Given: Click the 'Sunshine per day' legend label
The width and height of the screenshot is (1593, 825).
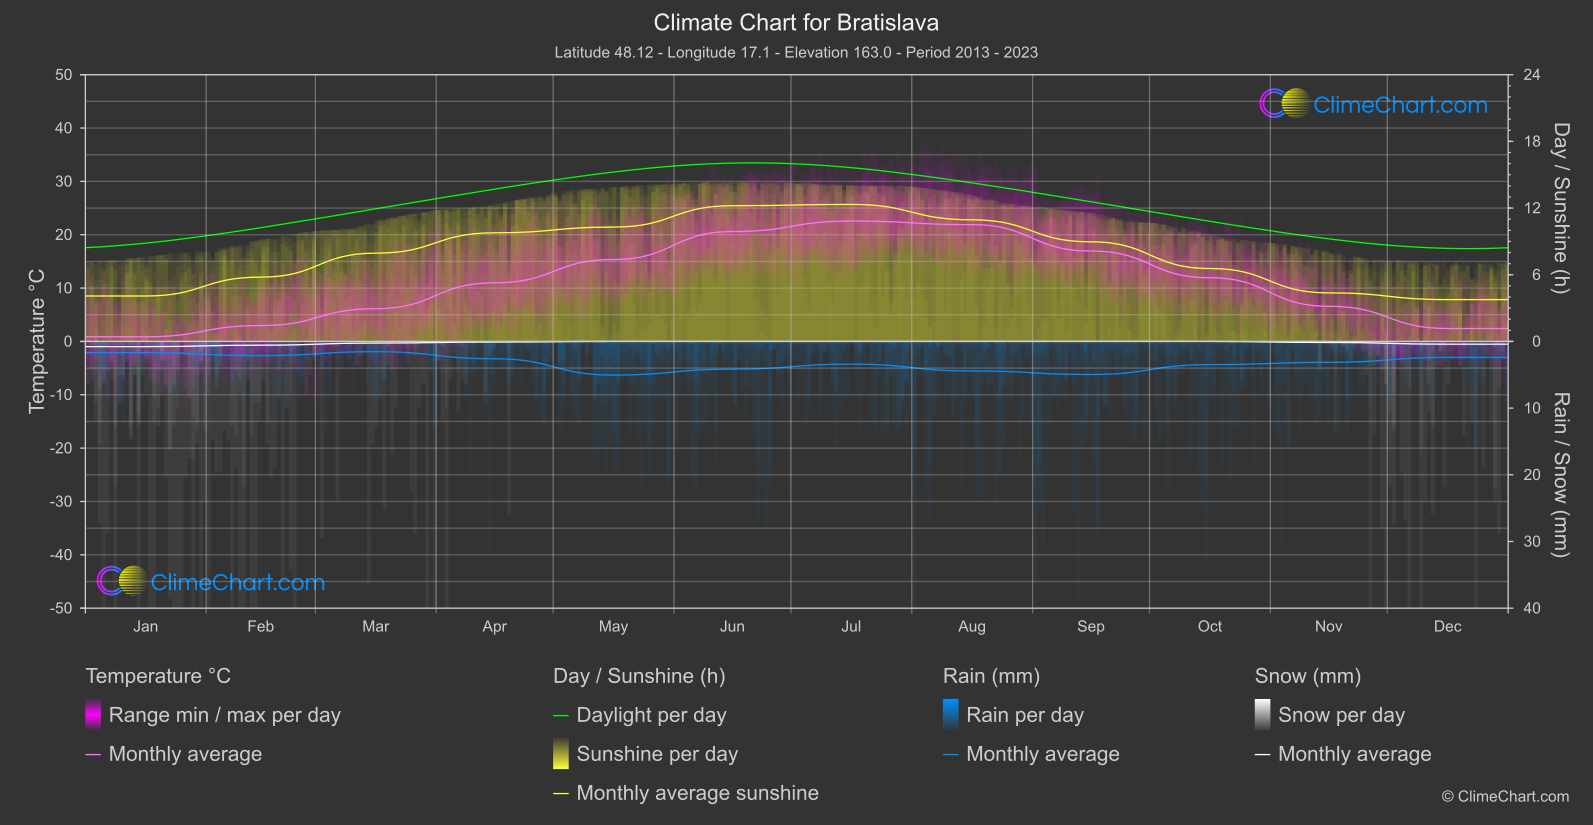Looking at the screenshot, I should [658, 754].
